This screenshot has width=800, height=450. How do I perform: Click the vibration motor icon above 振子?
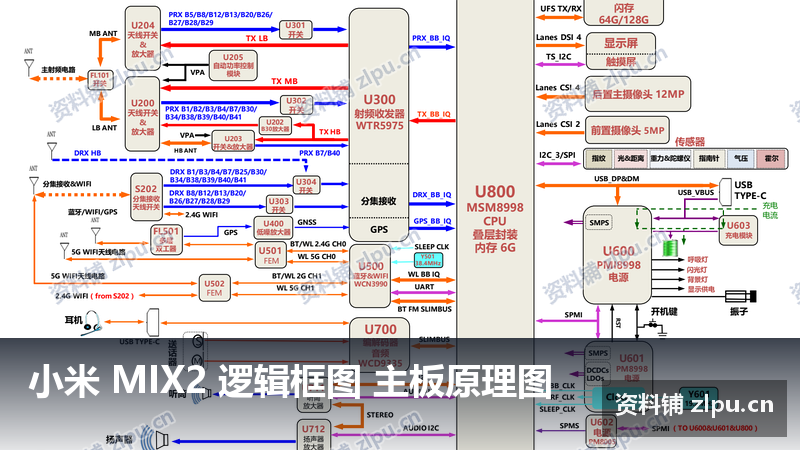740,295
